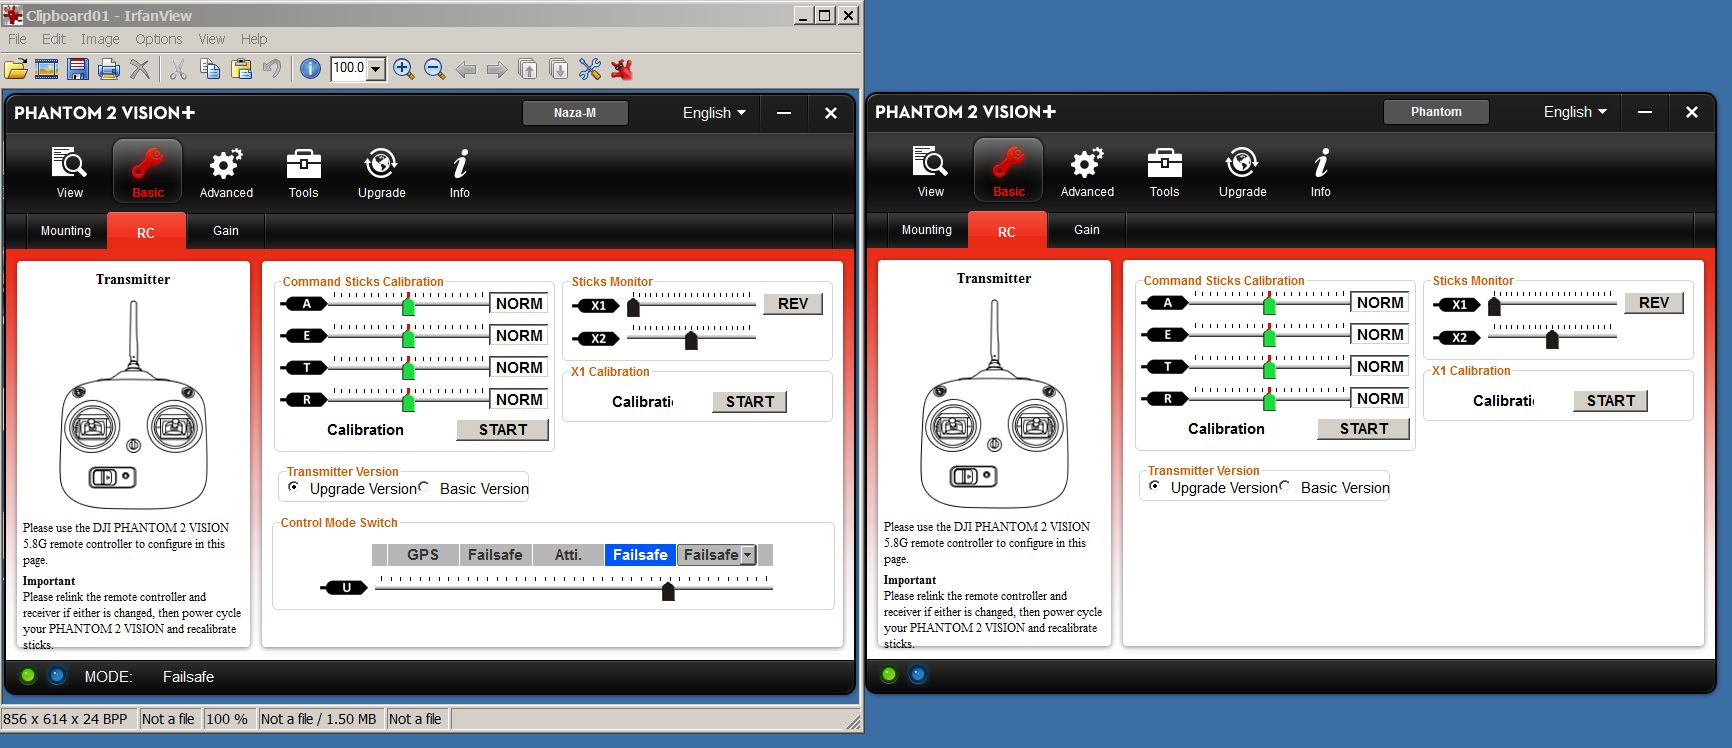Click the Naza-M mode button in title bar
Viewport: 1732px width, 748px height.
575,113
